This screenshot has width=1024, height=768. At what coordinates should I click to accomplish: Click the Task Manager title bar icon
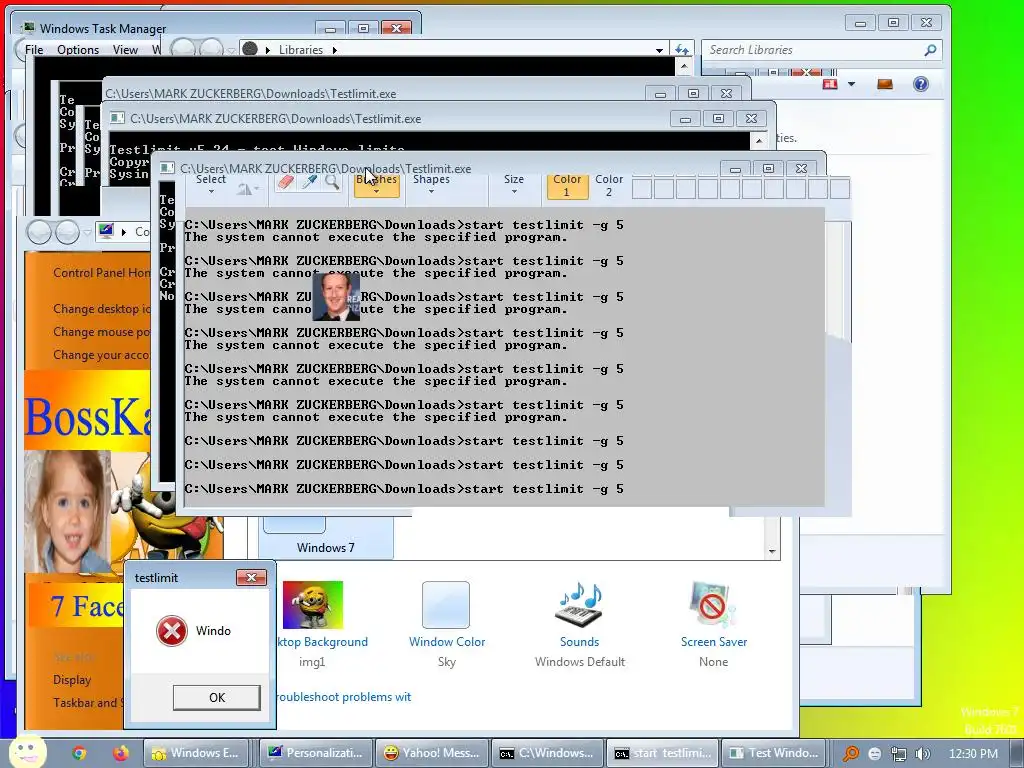coord(28,28)
